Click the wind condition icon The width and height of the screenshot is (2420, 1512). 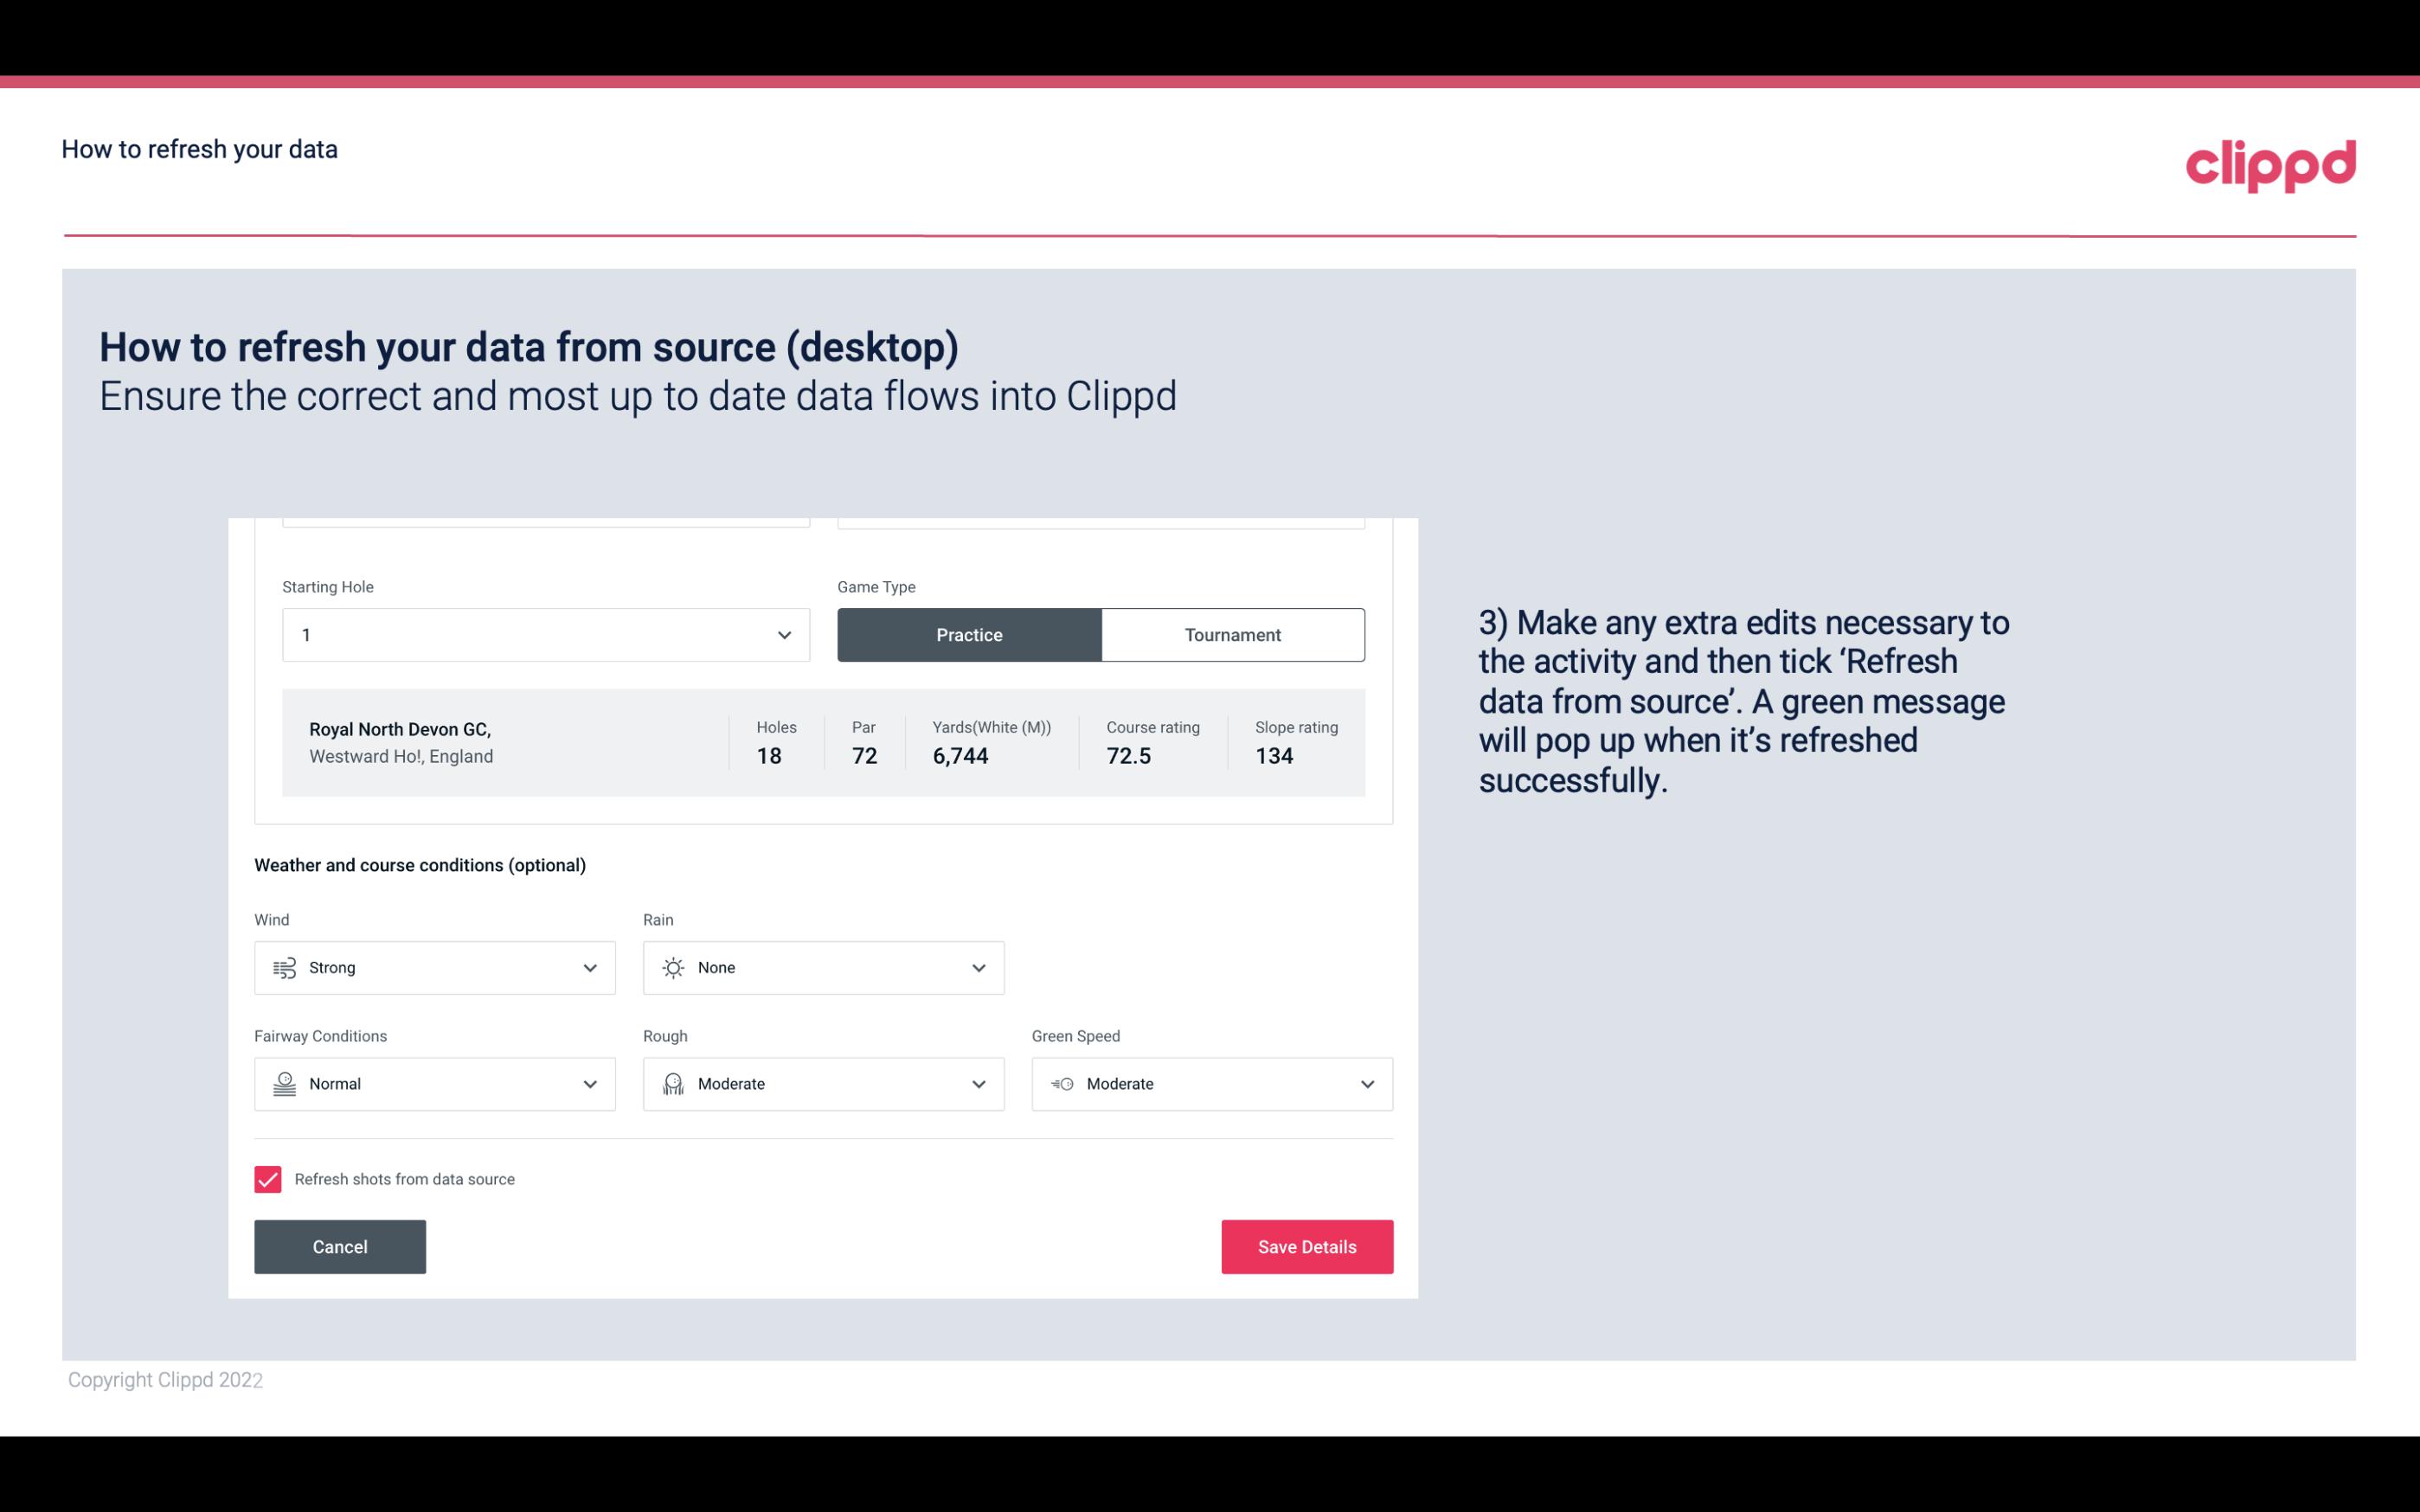click(x=284, y=969)
